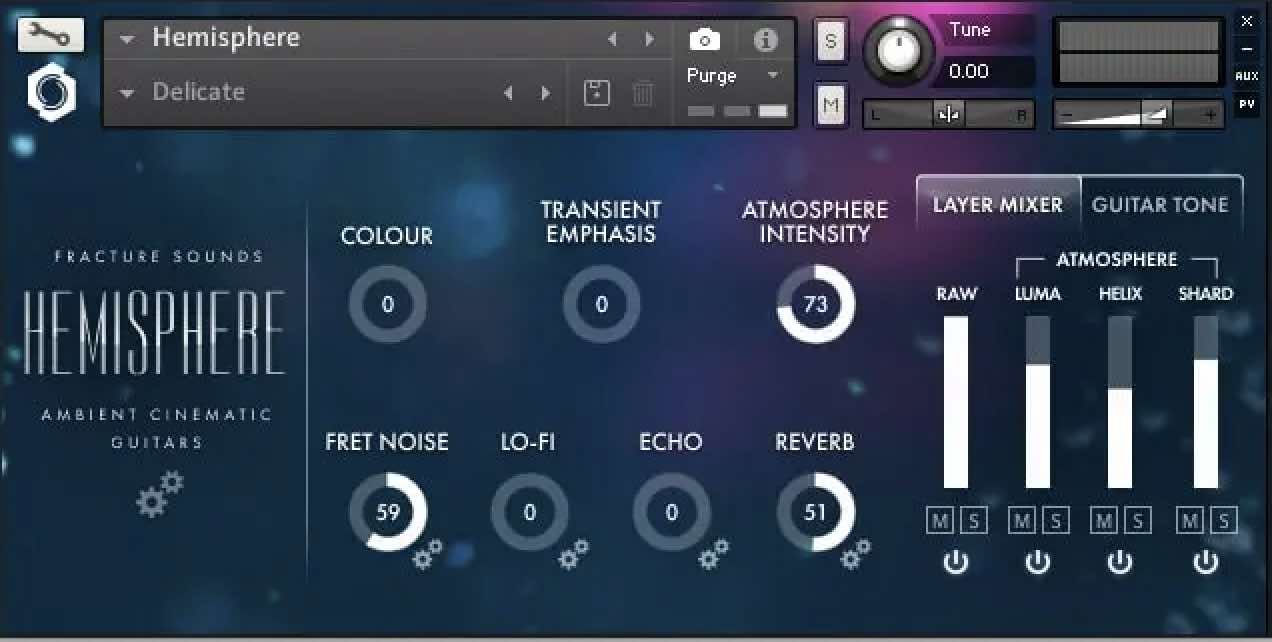Open Echo settings gears
The height and width of the screenshot is (642, 1272).
pyautogui.click(x=712, y=553)
